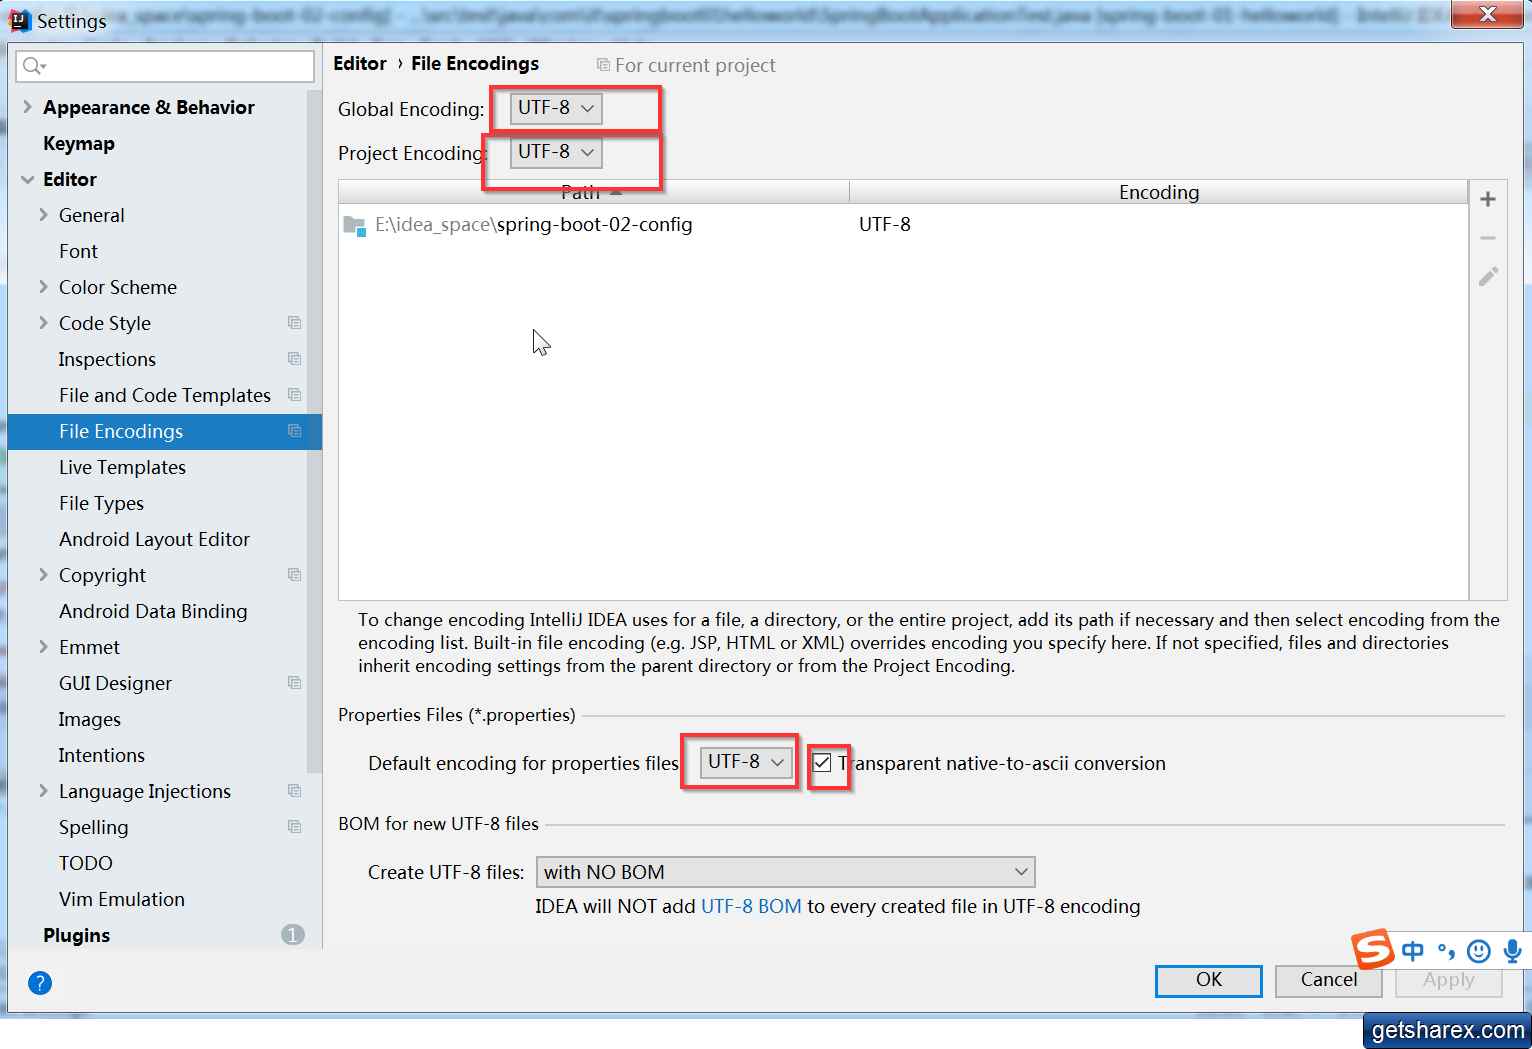Click the edit pencil icon
The image size is (1532, 1049).
pyautogui.click(x=1488, y=277)
